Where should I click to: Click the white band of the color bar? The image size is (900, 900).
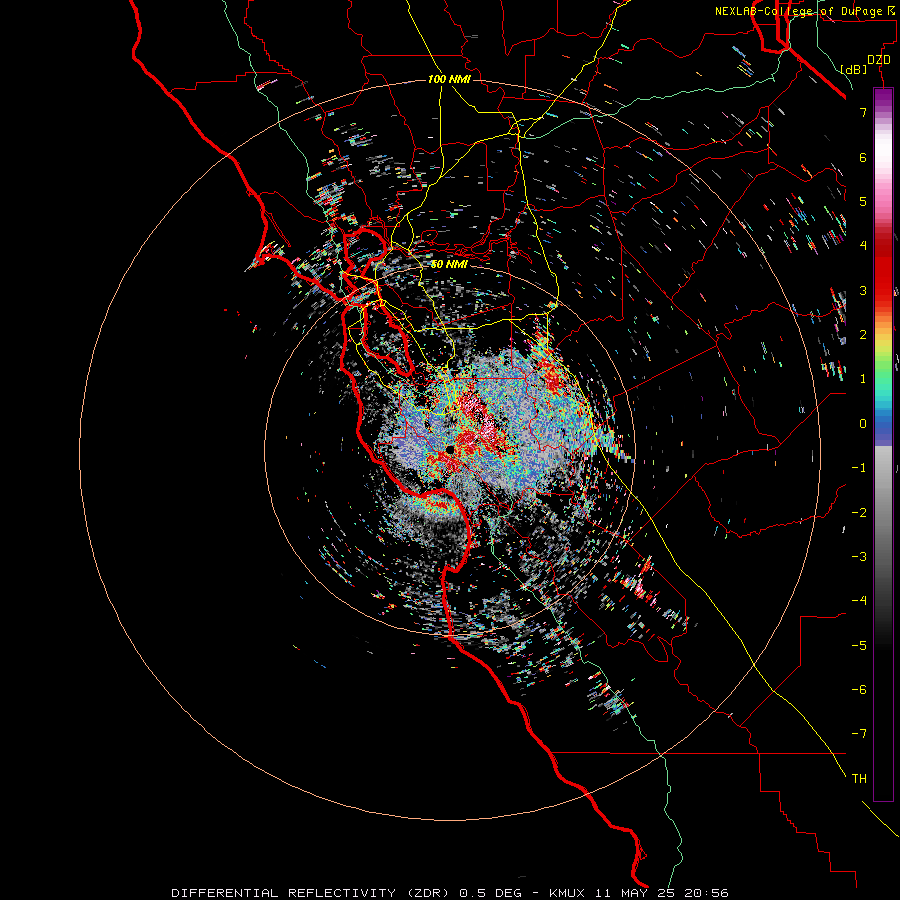click(x=883, y=150)
